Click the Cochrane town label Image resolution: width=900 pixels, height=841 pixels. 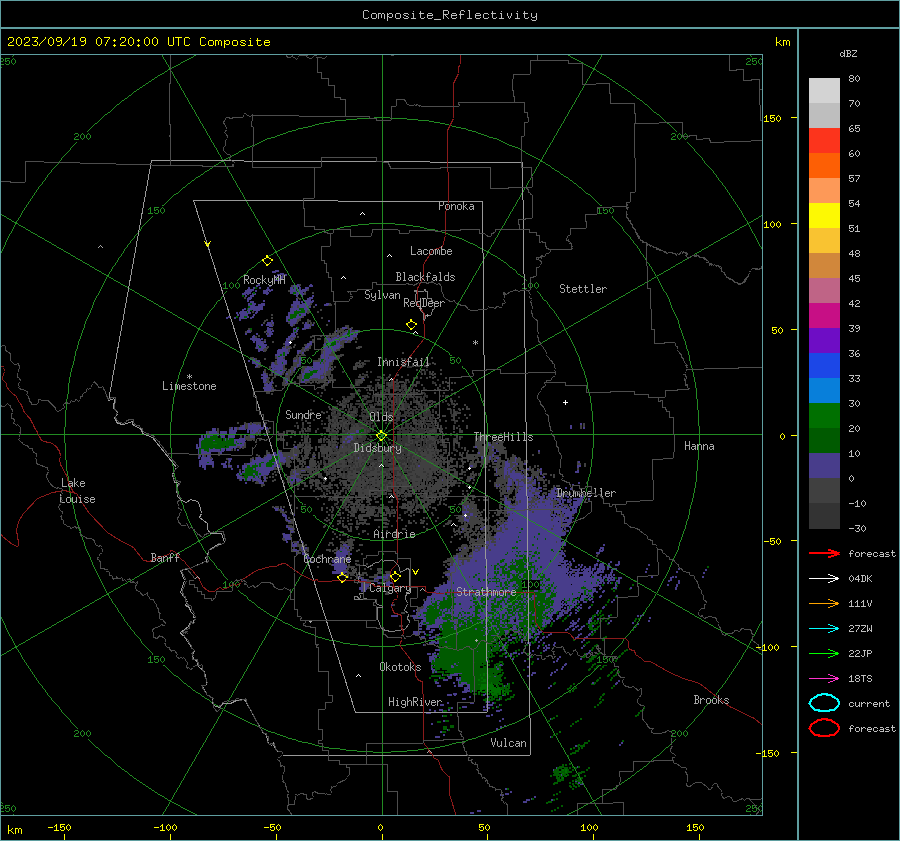pyautogui.click(x=327, y=559)
